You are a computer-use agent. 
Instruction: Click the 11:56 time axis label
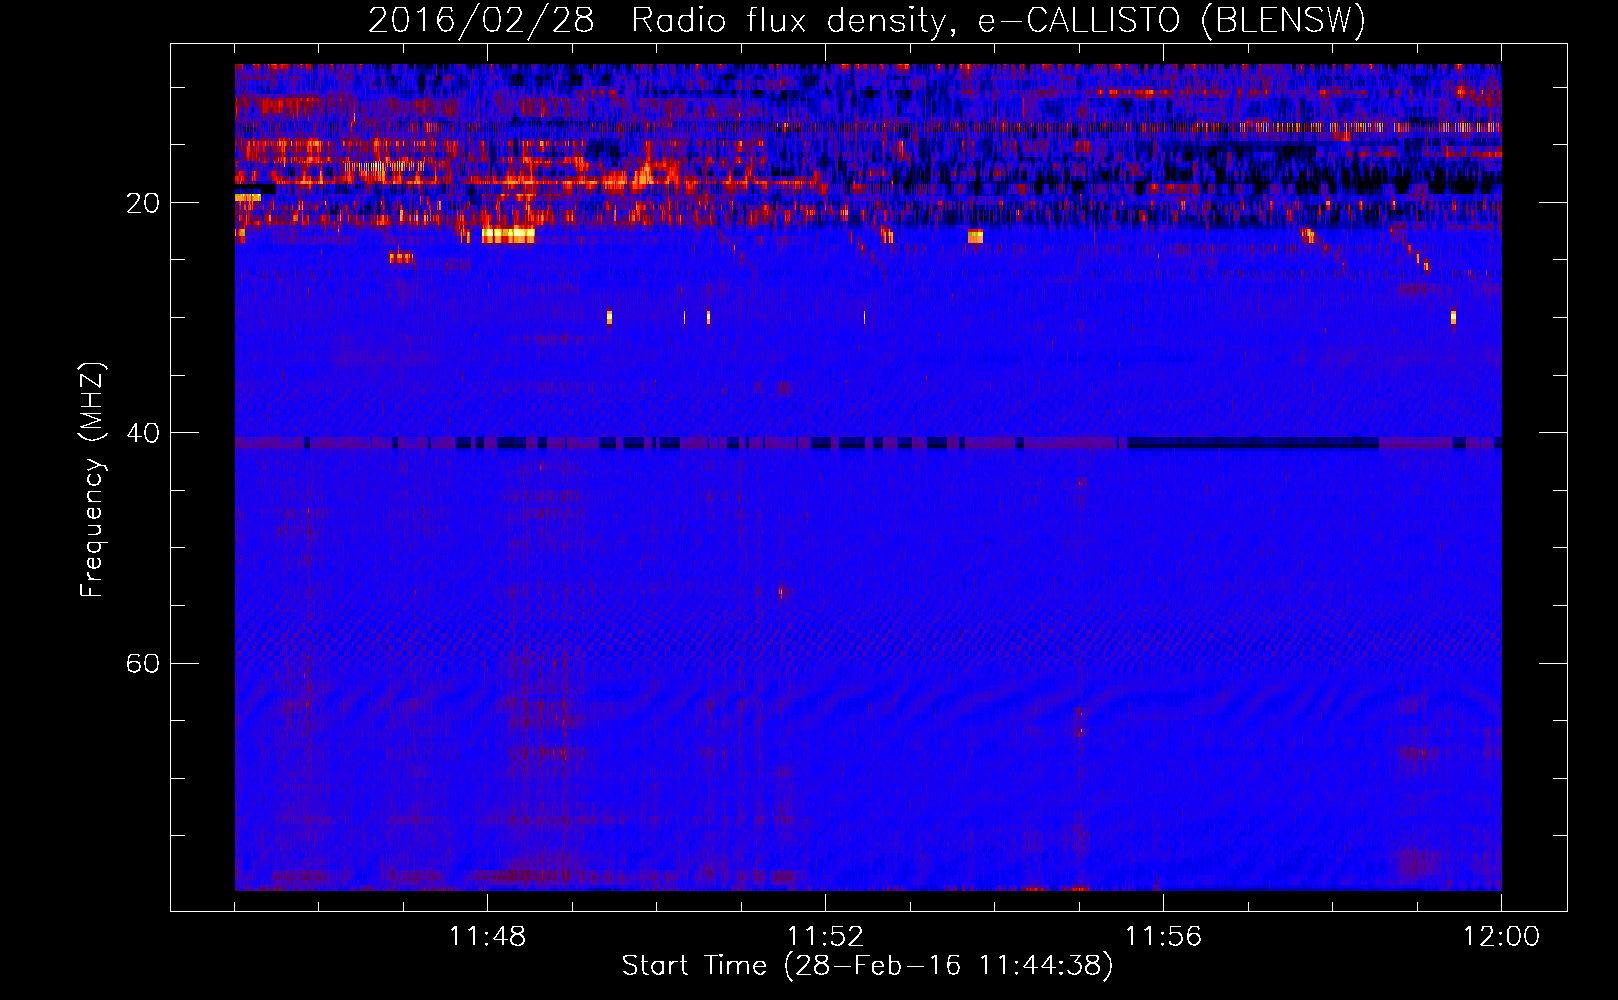click(1163, 937)
